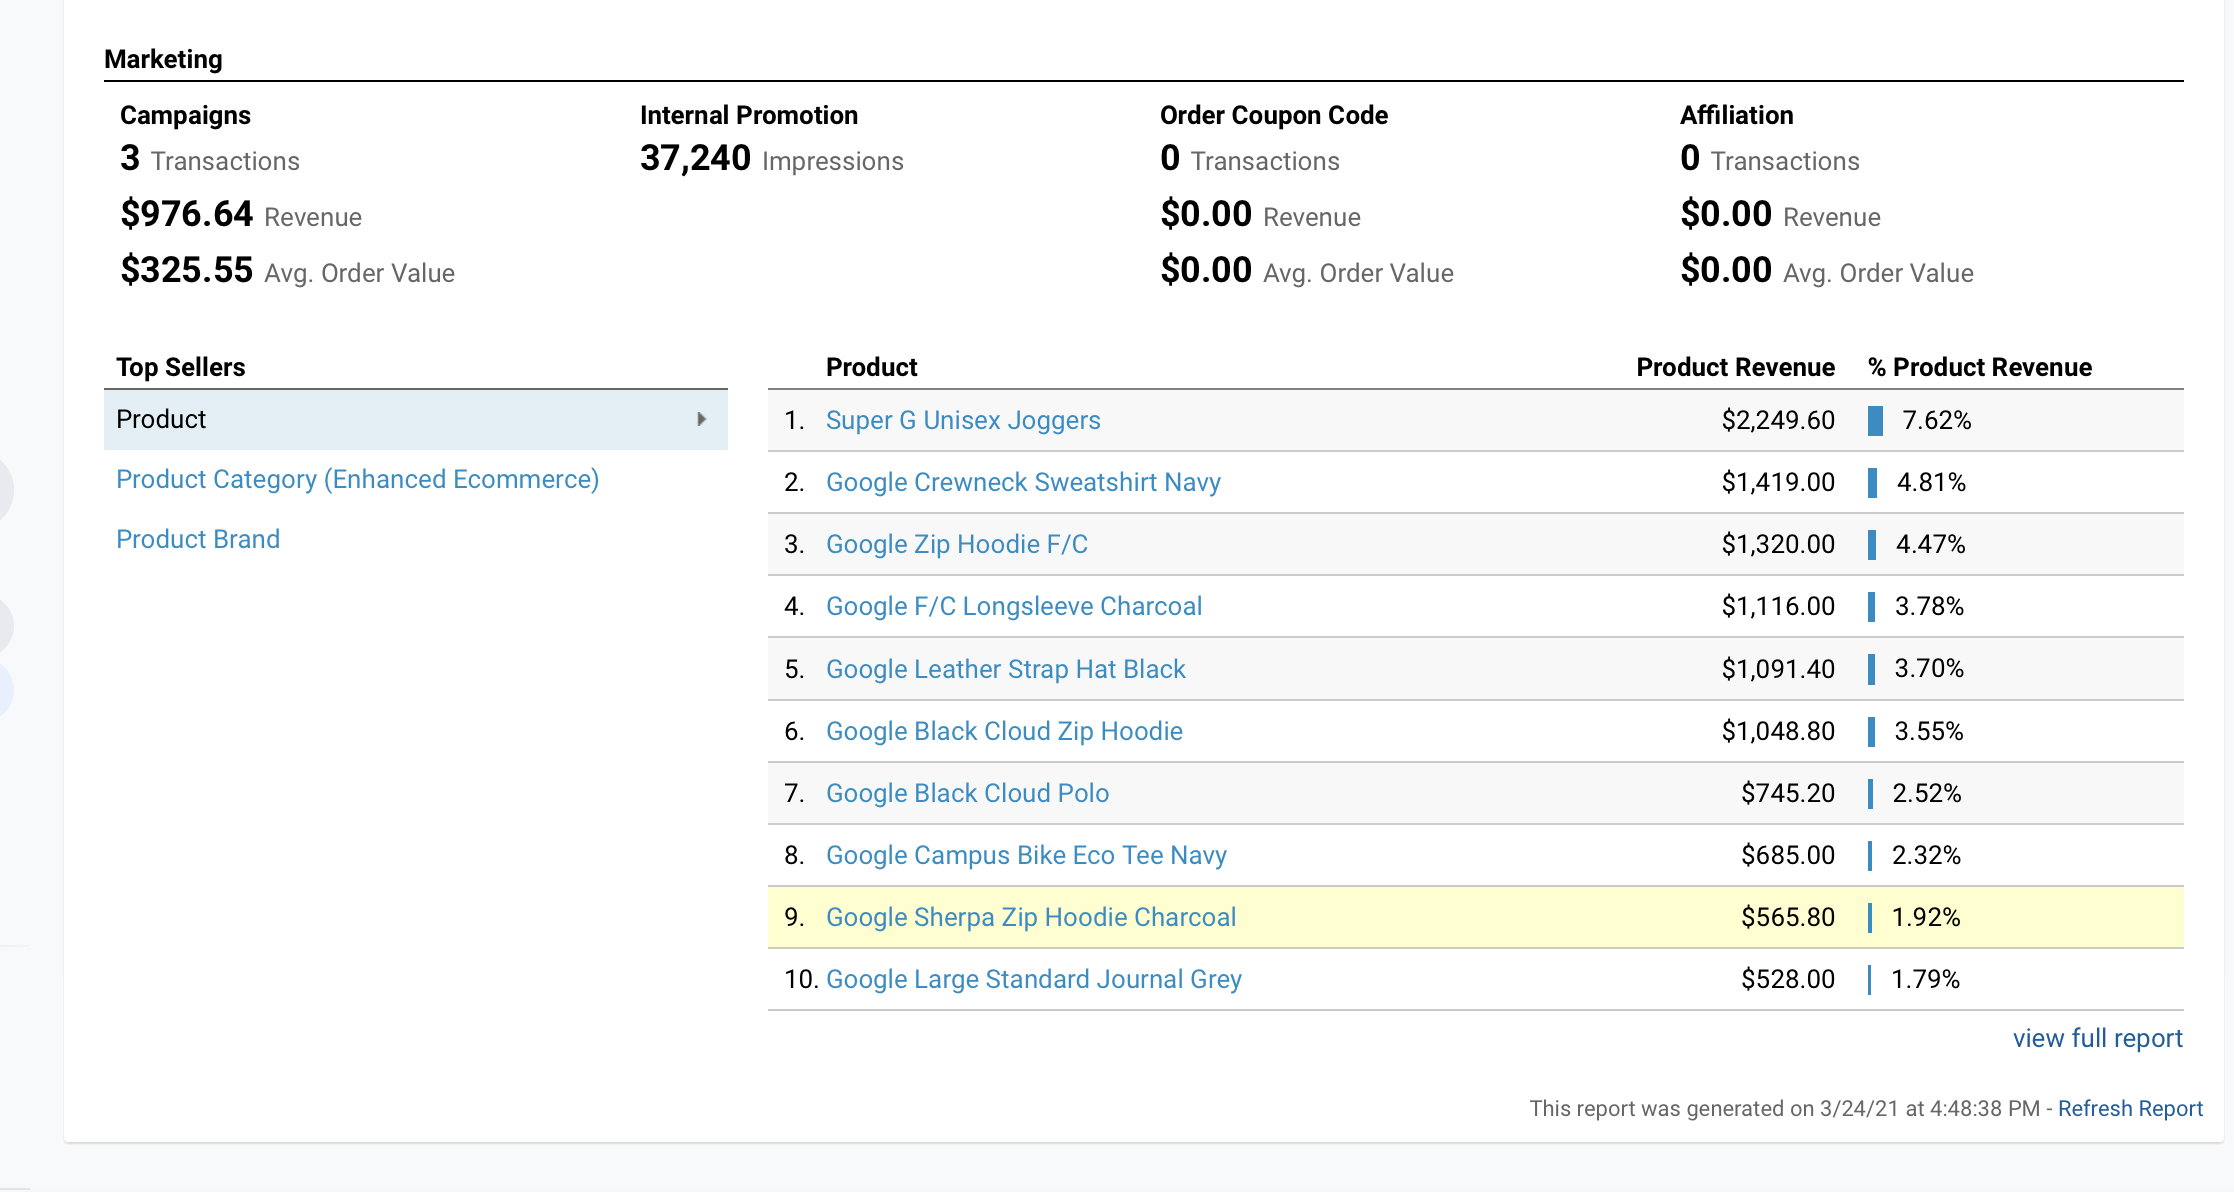2234x1192 pixels.
Task: Sort table by Product Revenue column header
Action: point(1735,367)
